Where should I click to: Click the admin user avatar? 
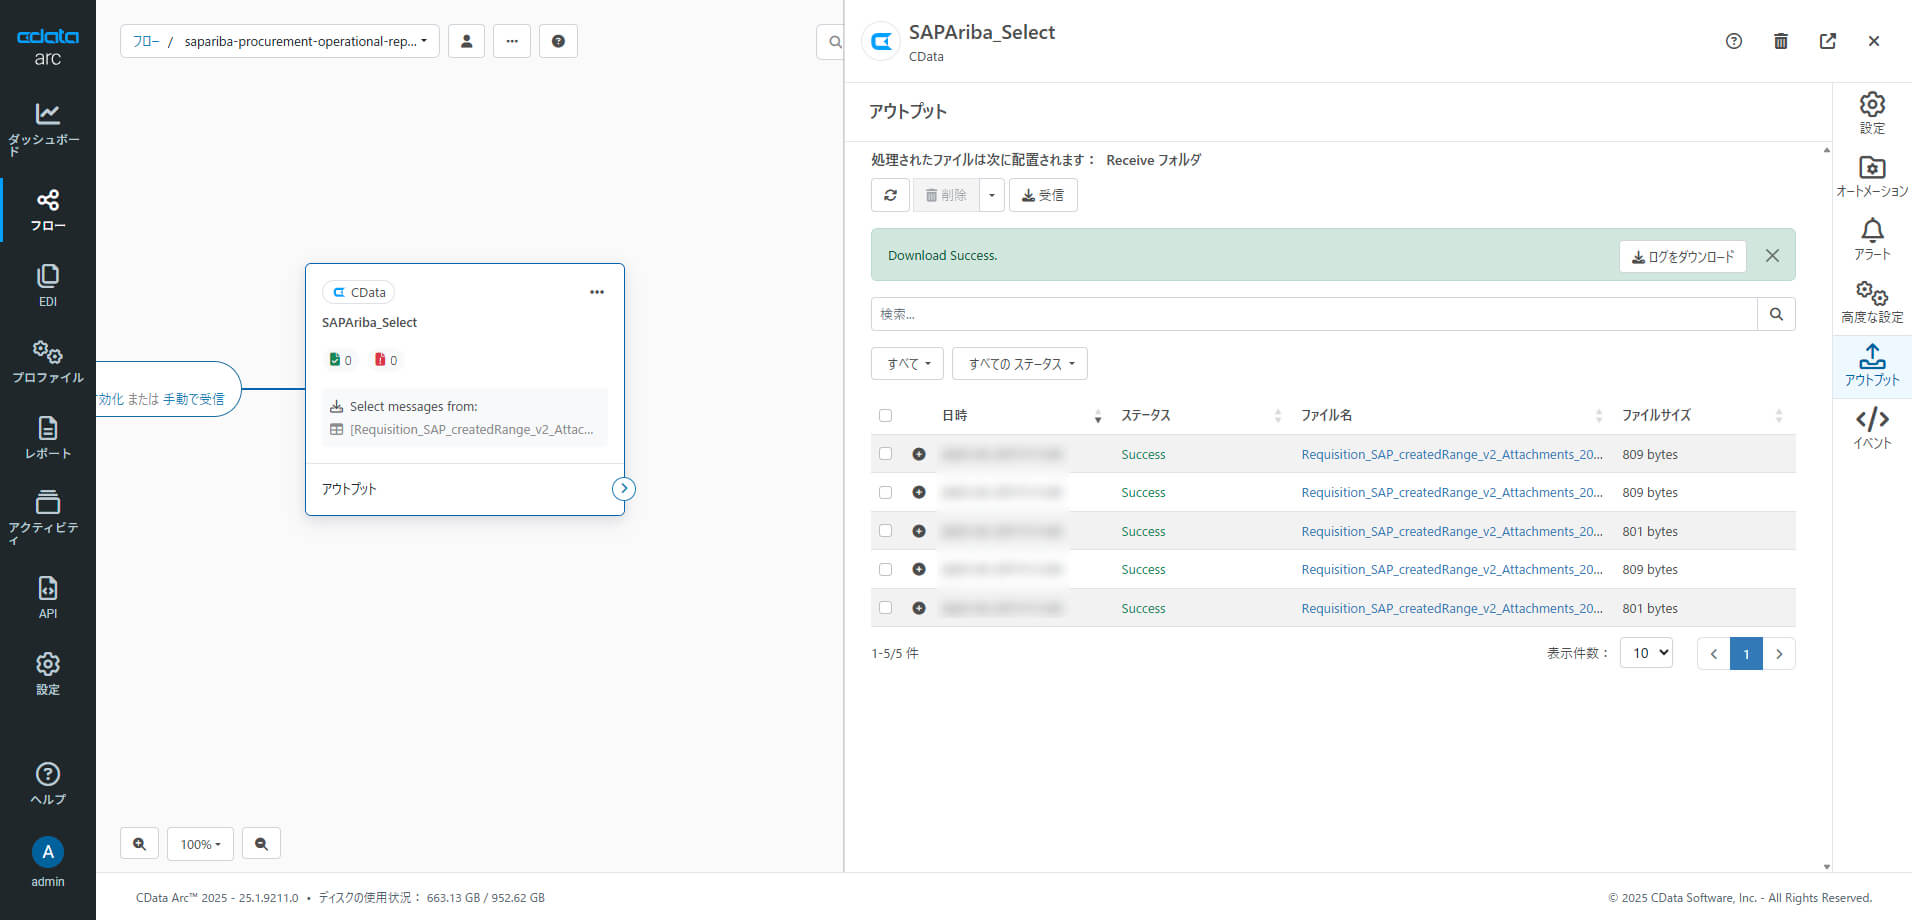(47, 852)
